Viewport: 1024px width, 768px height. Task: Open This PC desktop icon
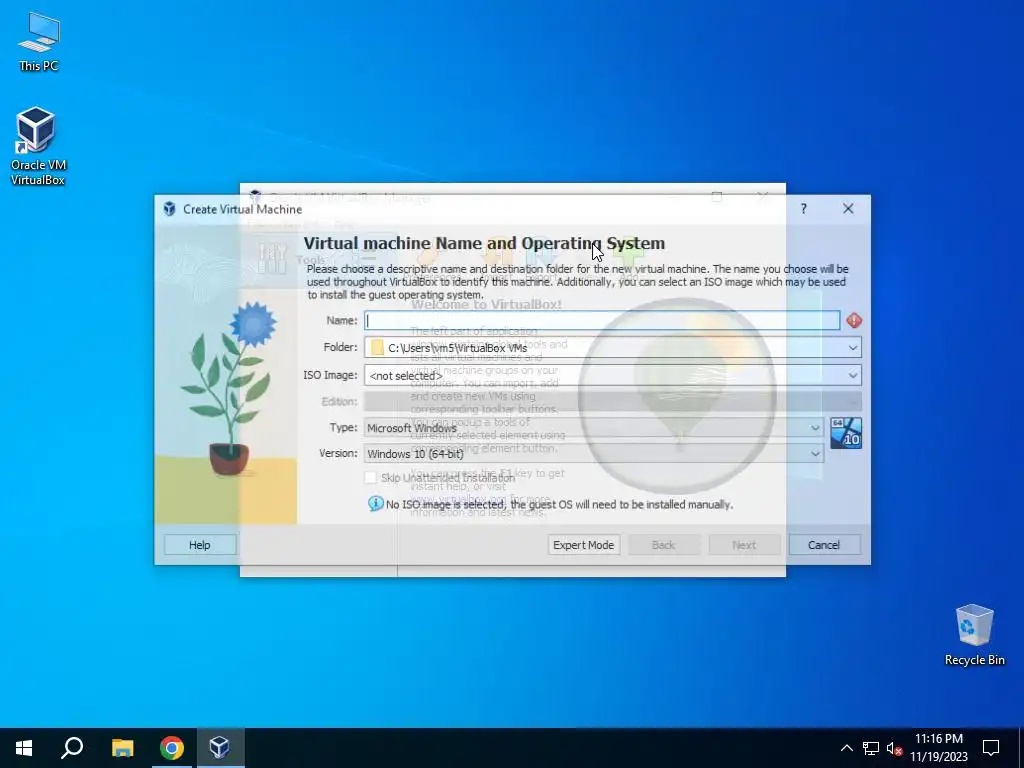(x=39, y=42)
